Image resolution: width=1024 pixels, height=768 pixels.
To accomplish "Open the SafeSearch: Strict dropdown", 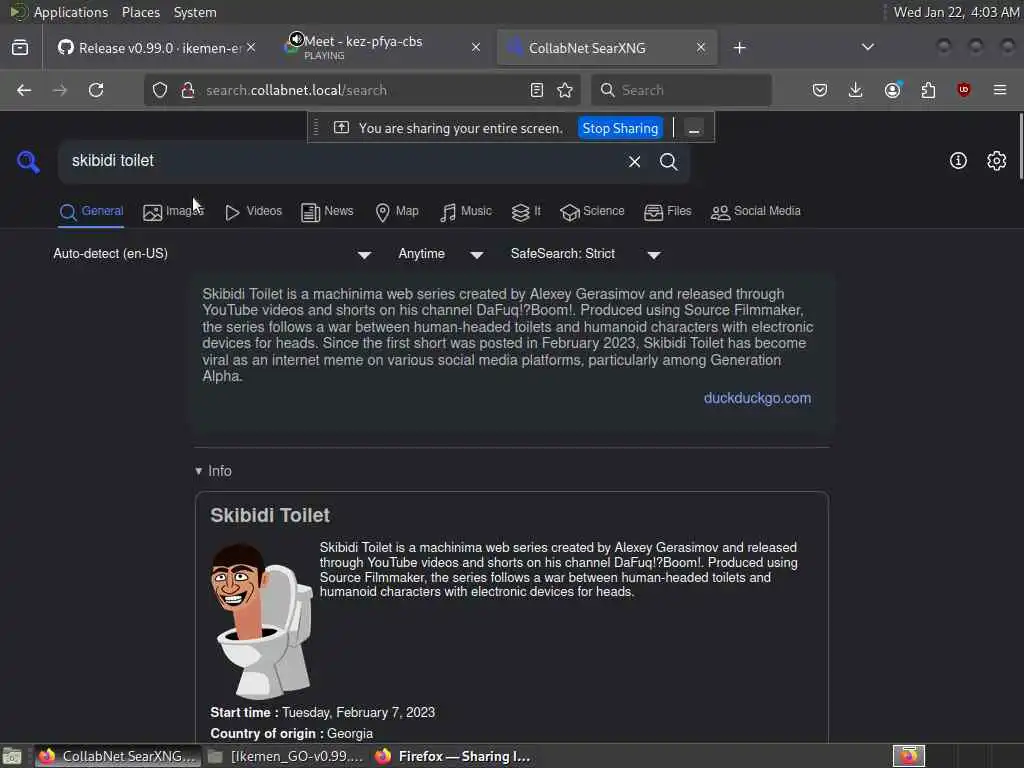I will pos(586,254).
